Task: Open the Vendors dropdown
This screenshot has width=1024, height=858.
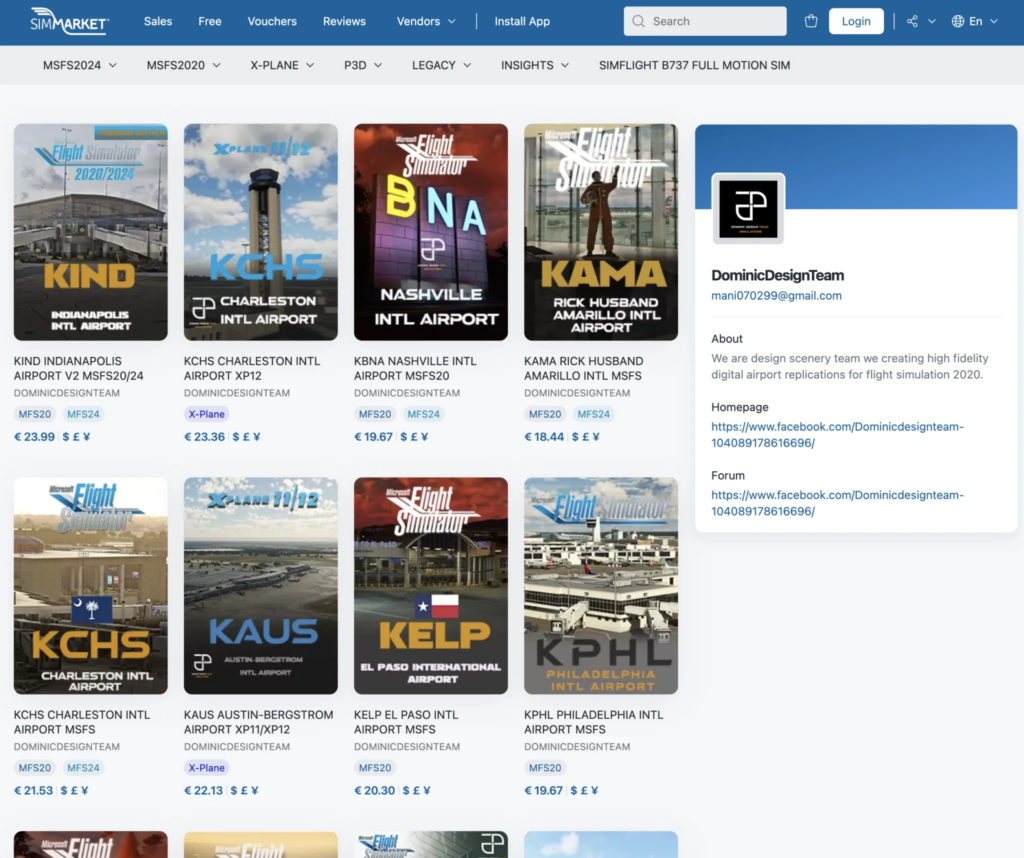Action: click(x=426, y=21)
